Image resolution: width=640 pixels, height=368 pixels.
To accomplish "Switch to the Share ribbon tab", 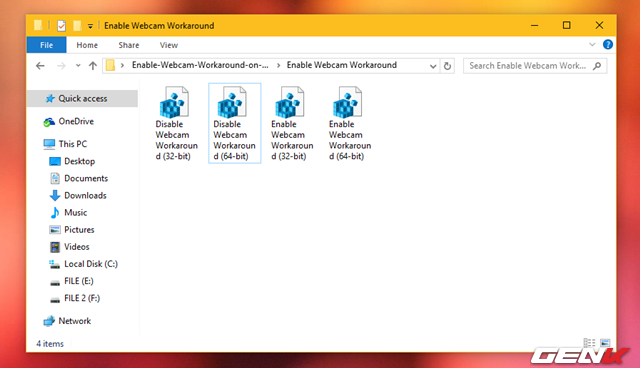I will pos(129,45).
